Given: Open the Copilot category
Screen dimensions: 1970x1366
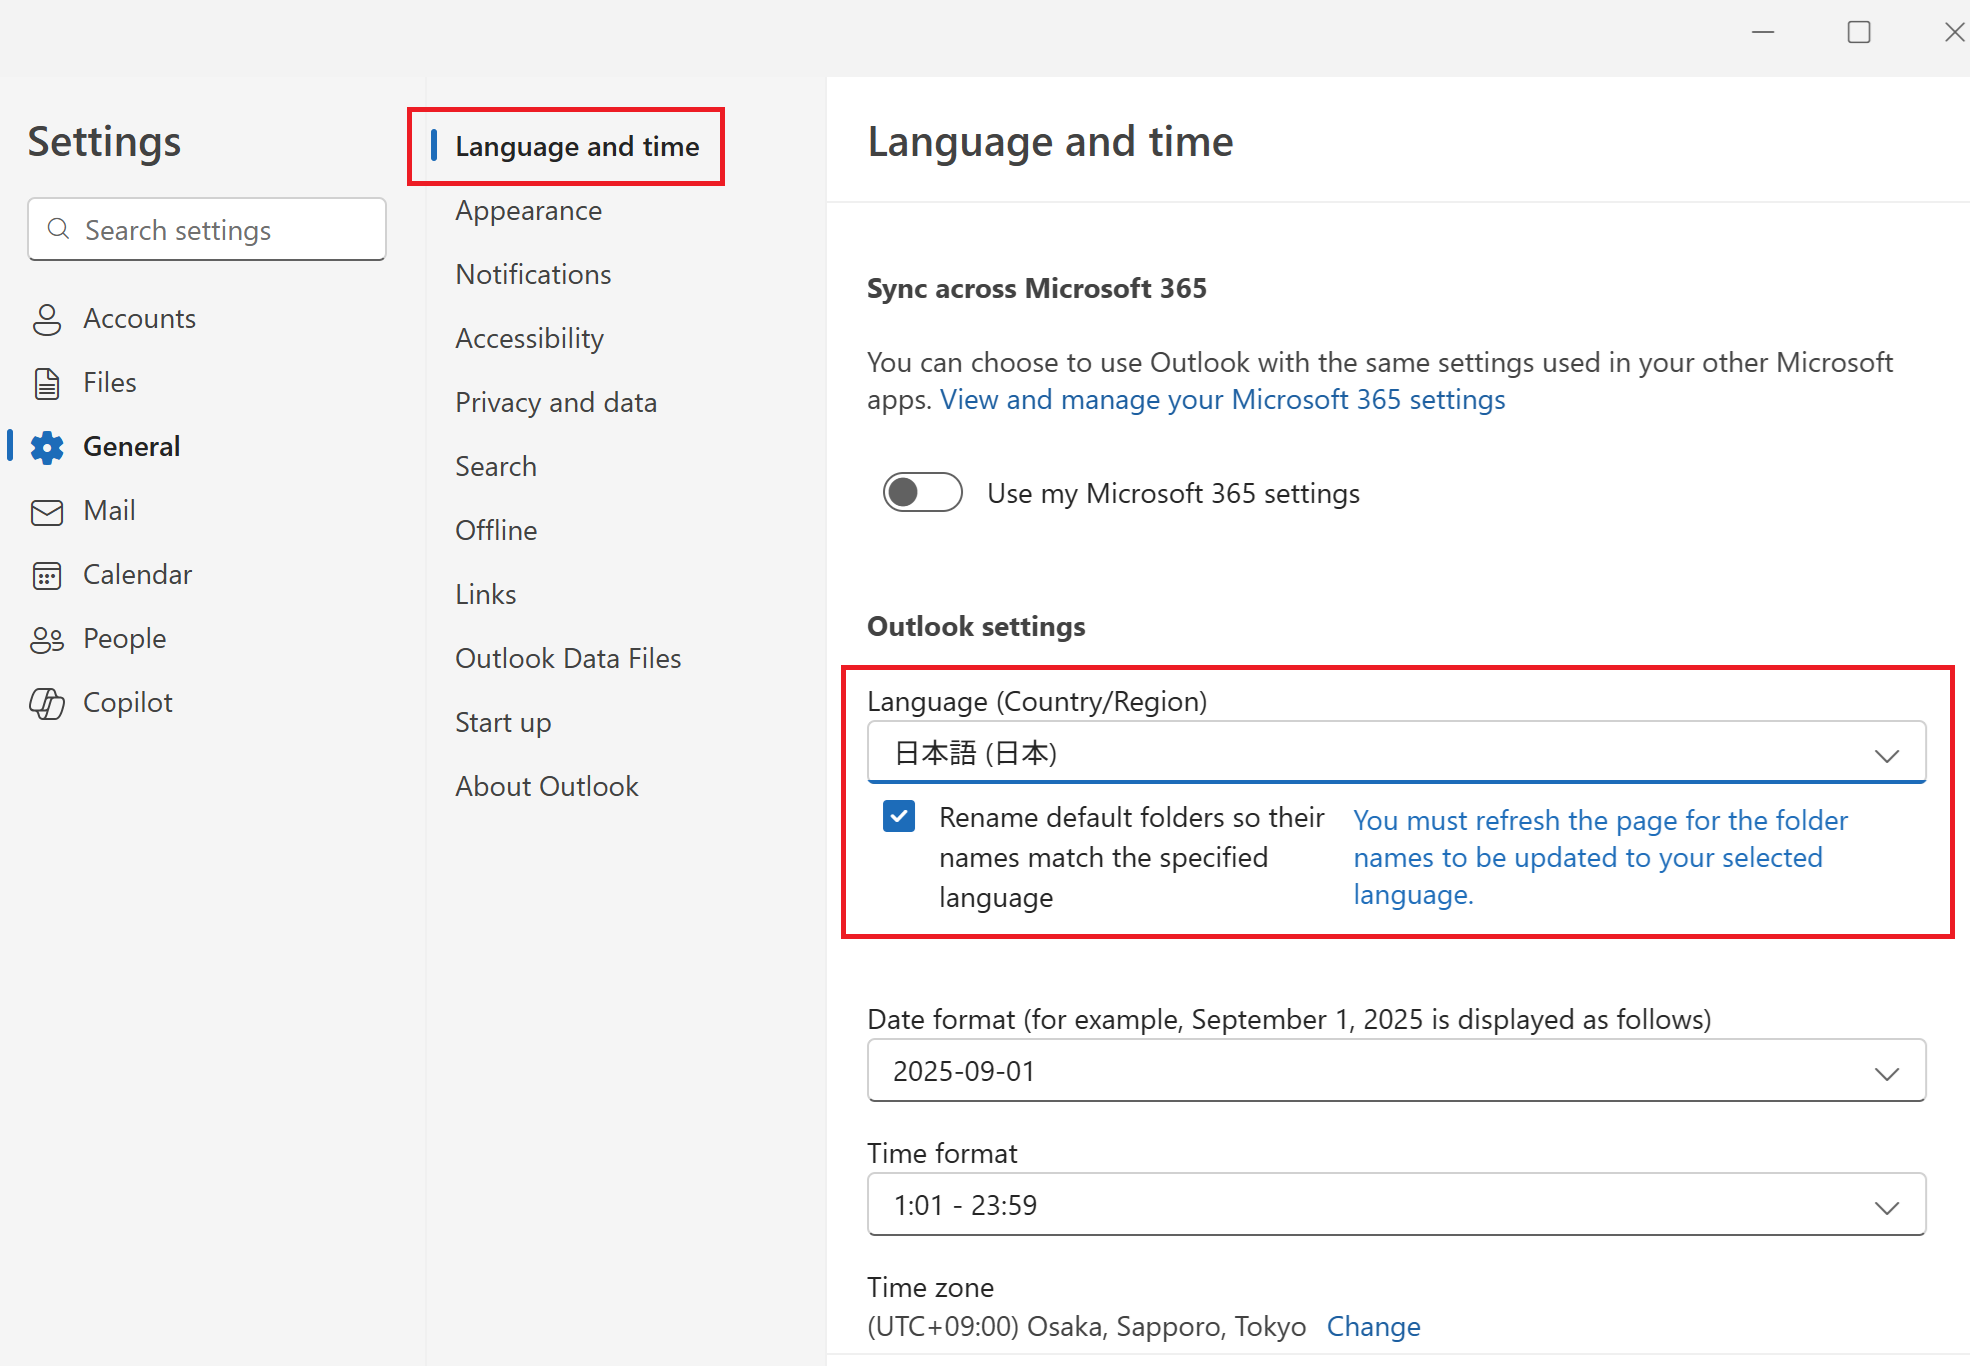Looking at the screenshot, I should 127,703.
